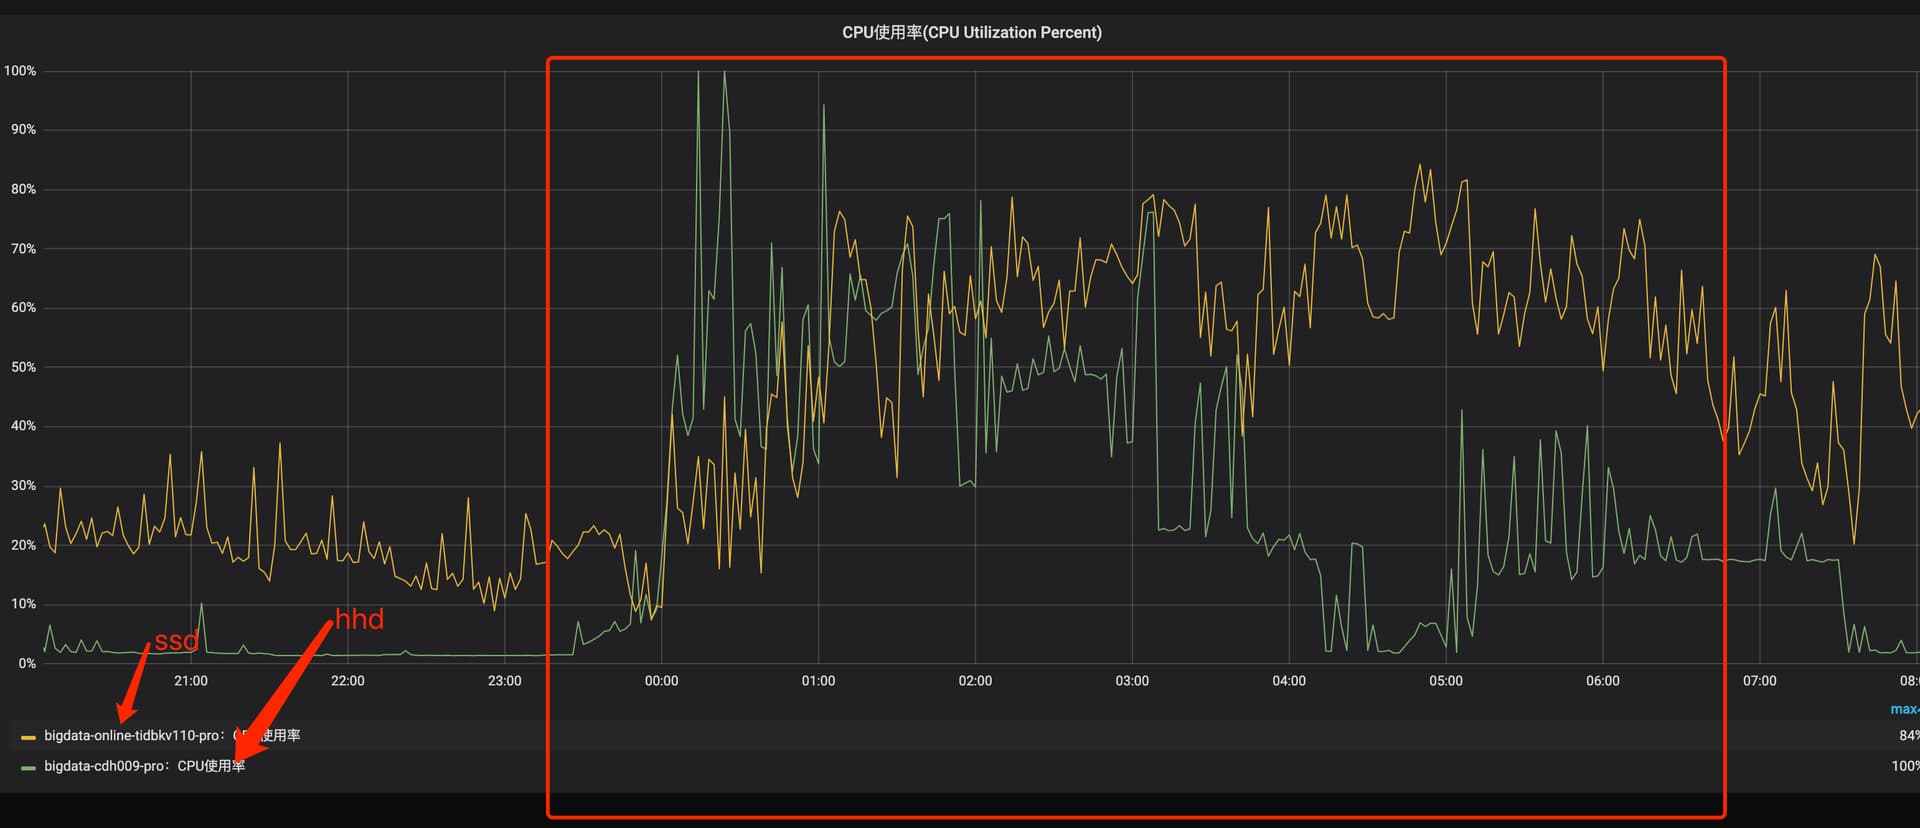Screen dimensions: 1920x828
Task: Click the 21:00 time axis label
Action: pyautogui.click(x=191, y=681)
